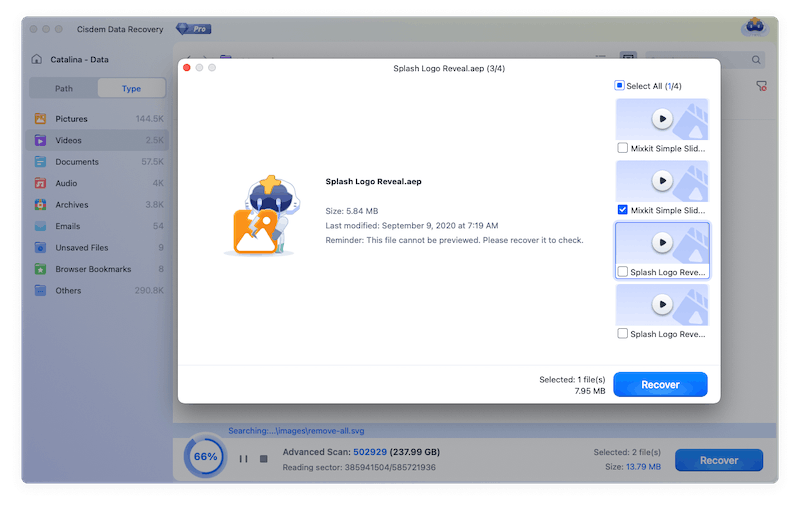The width and height of the screenshot is (800, 510).
Task: Check the last Splash Logo Reve checkbox
Action: coord(622,334)
